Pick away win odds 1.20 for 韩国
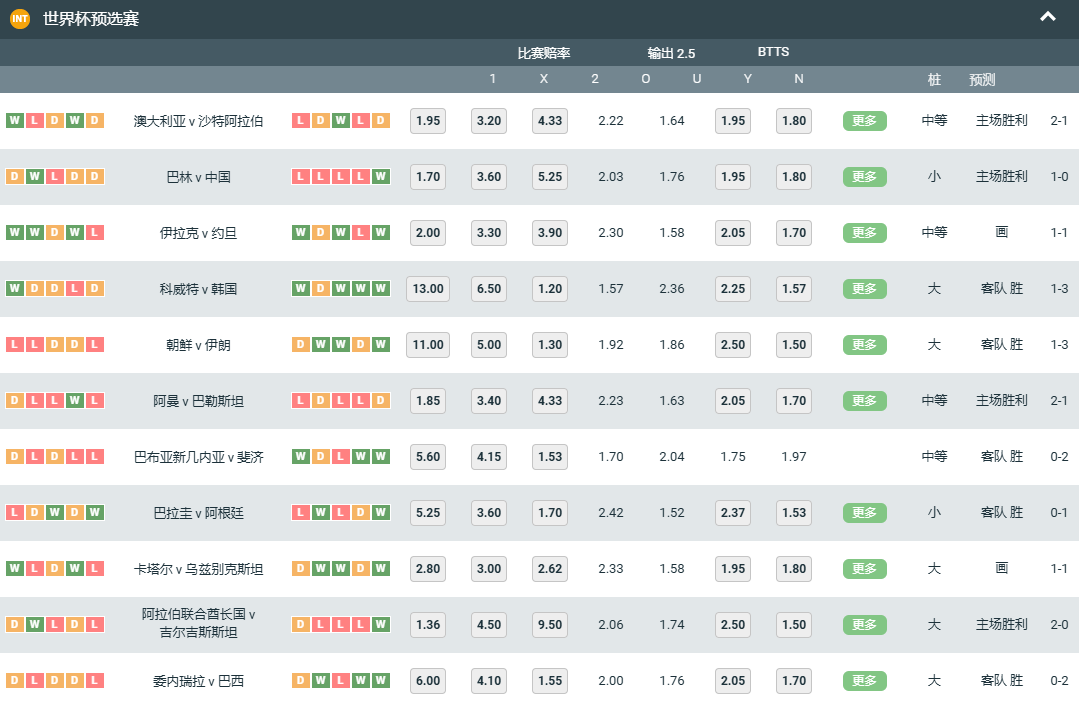 tap(549, 289)
